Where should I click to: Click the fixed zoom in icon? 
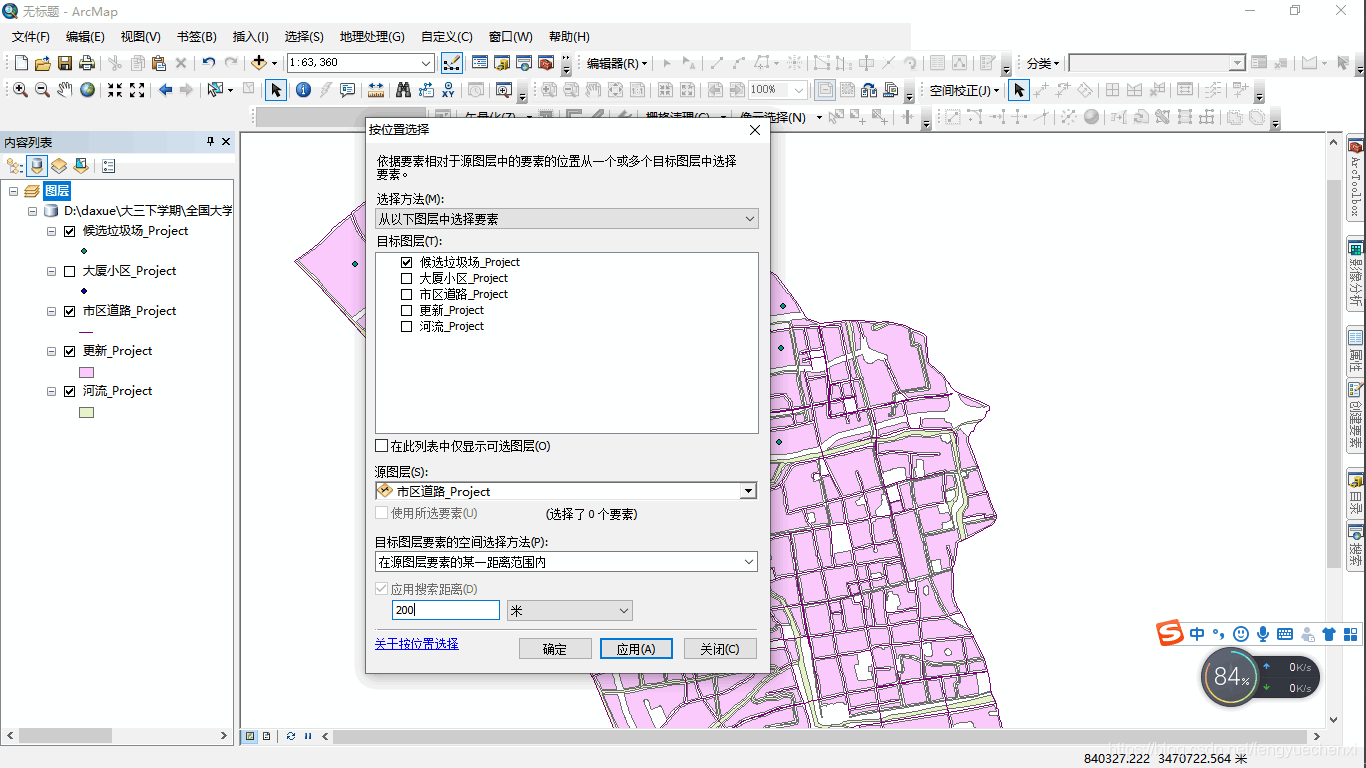[x=115, y=90]
